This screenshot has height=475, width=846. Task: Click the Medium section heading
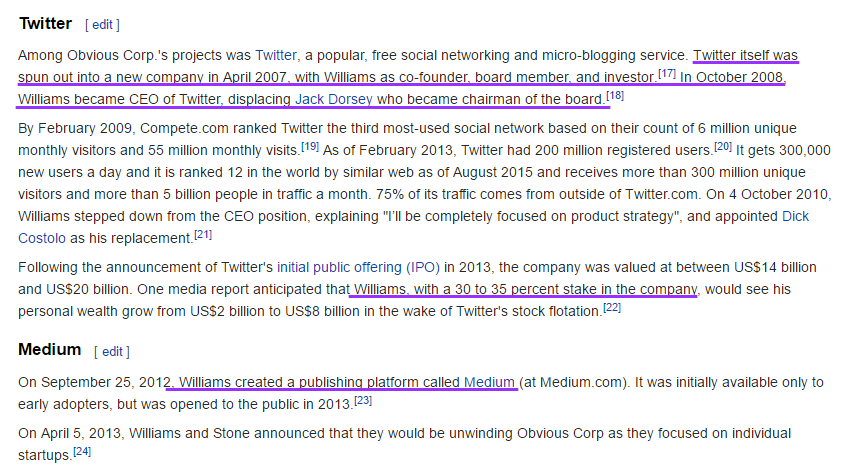[x=50, y=350]
